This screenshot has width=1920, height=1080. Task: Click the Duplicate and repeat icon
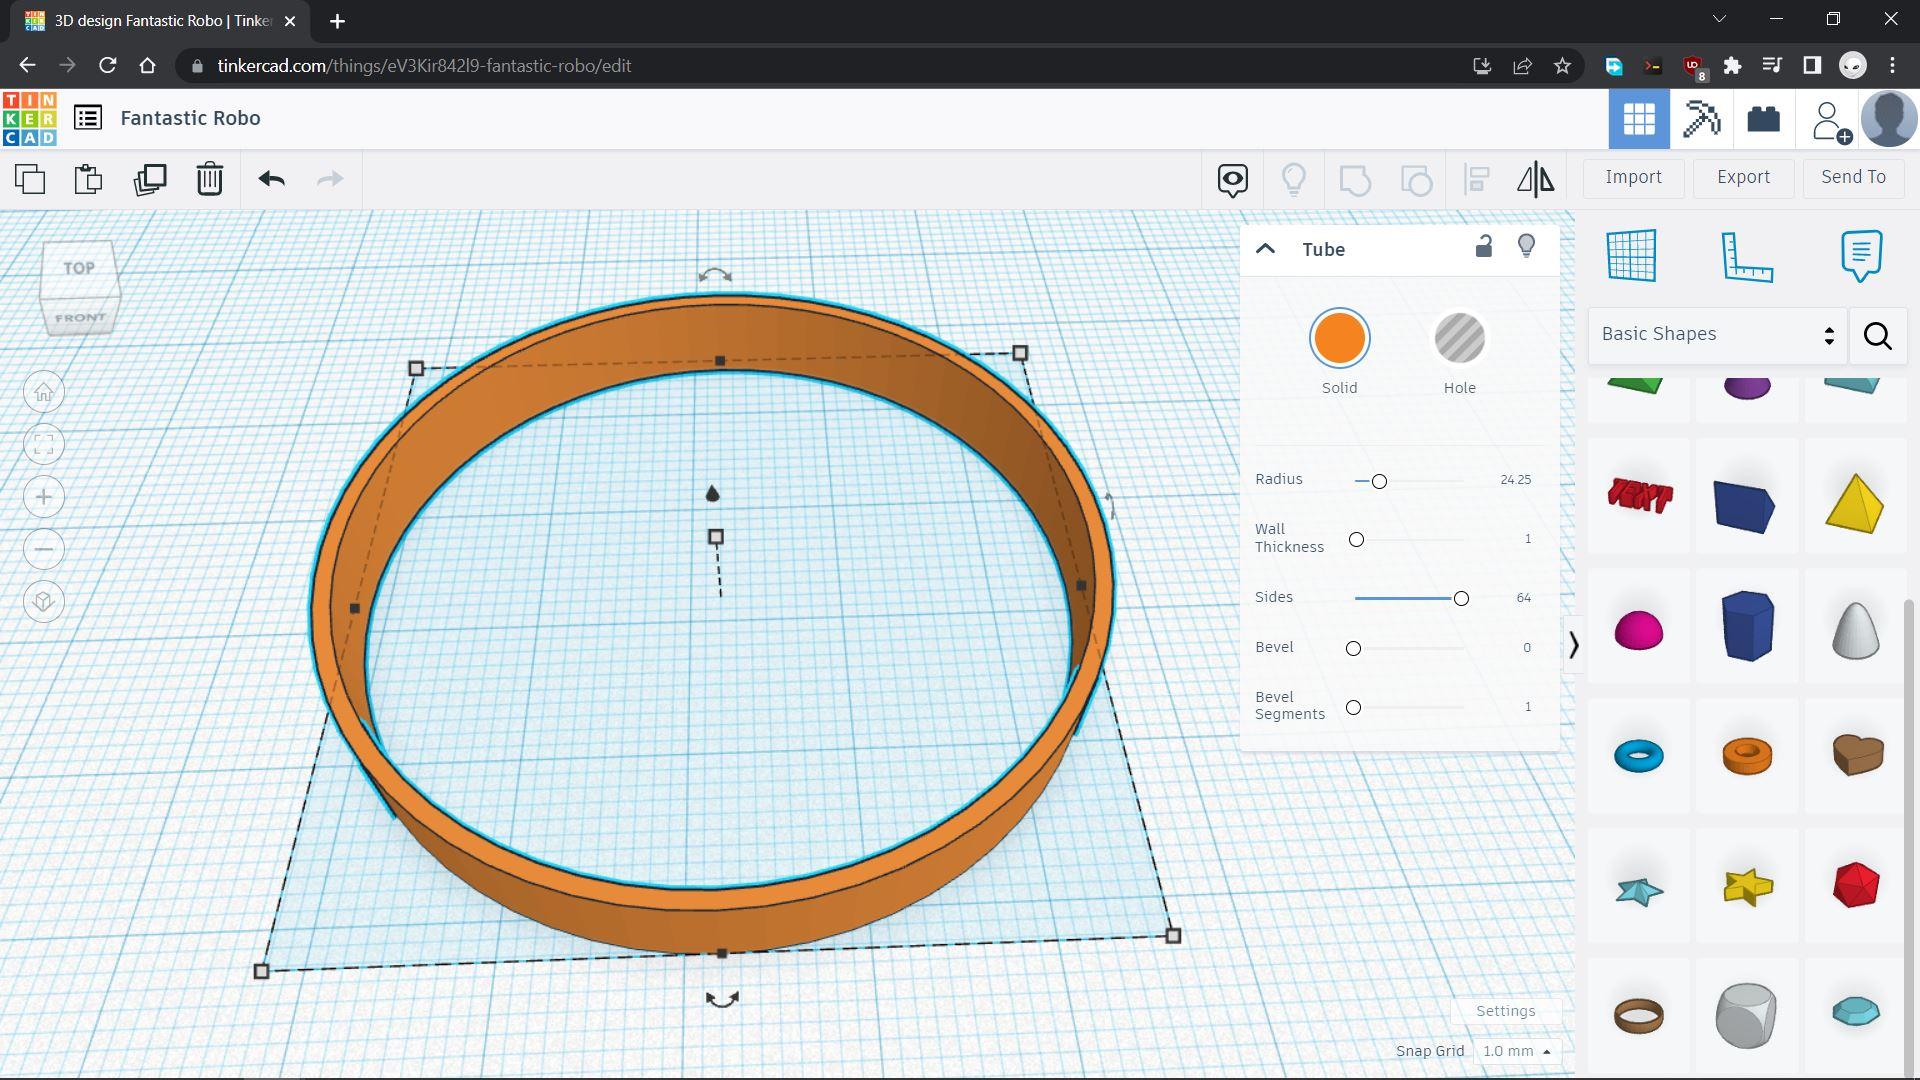150,179
